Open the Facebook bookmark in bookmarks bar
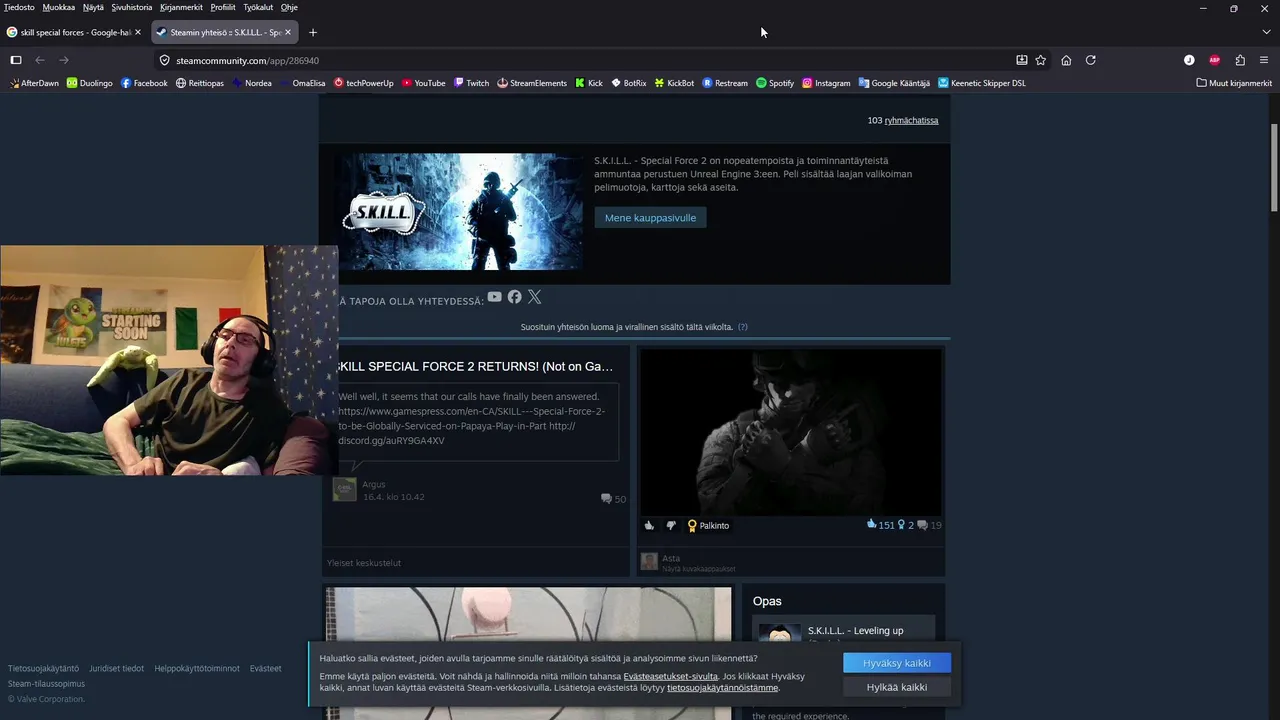 (144, 83)
